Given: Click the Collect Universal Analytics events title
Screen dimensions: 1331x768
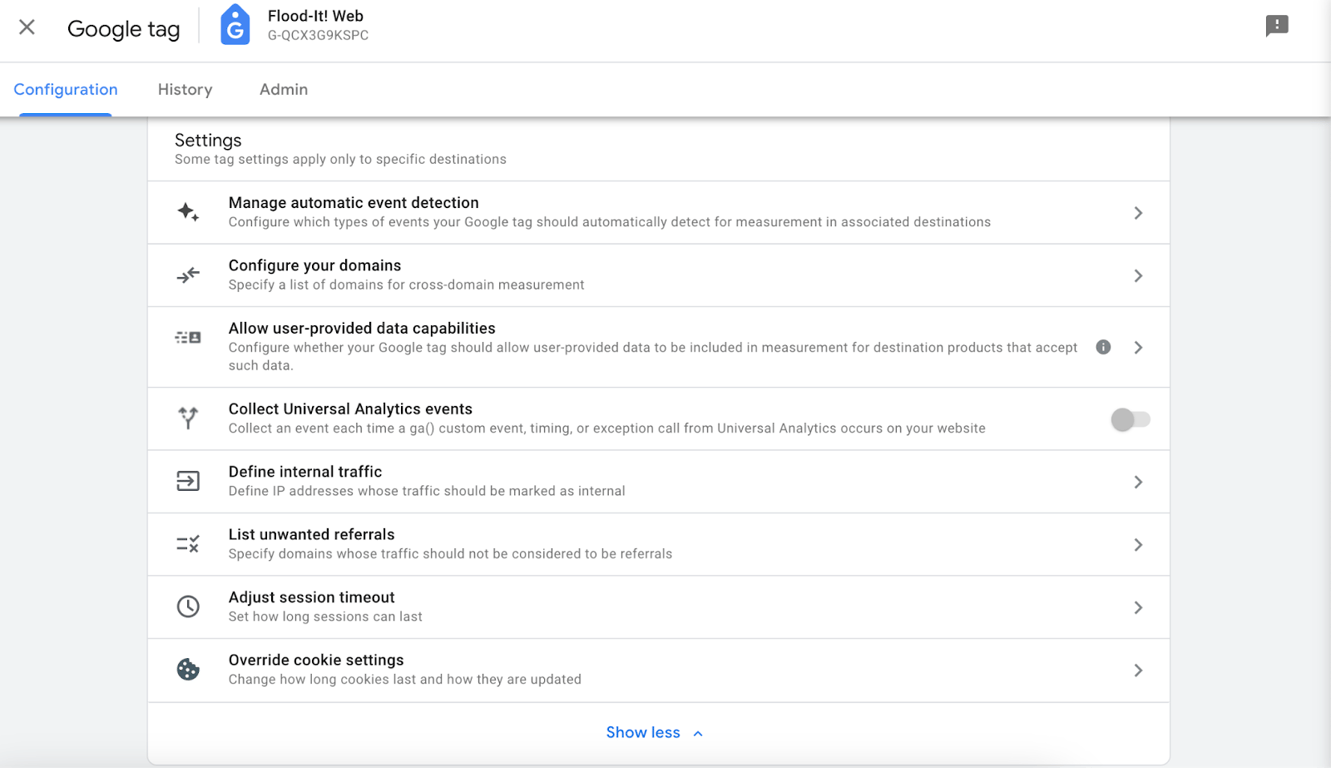Looking at the screenshot, I should point(350,409).
